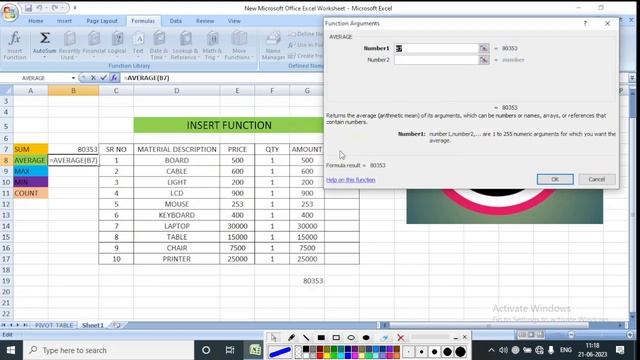Expand the AutoSum dropdown arrow
Image resolution: width=640 pixels, height=360 pixels.
(x=44, y=57)
